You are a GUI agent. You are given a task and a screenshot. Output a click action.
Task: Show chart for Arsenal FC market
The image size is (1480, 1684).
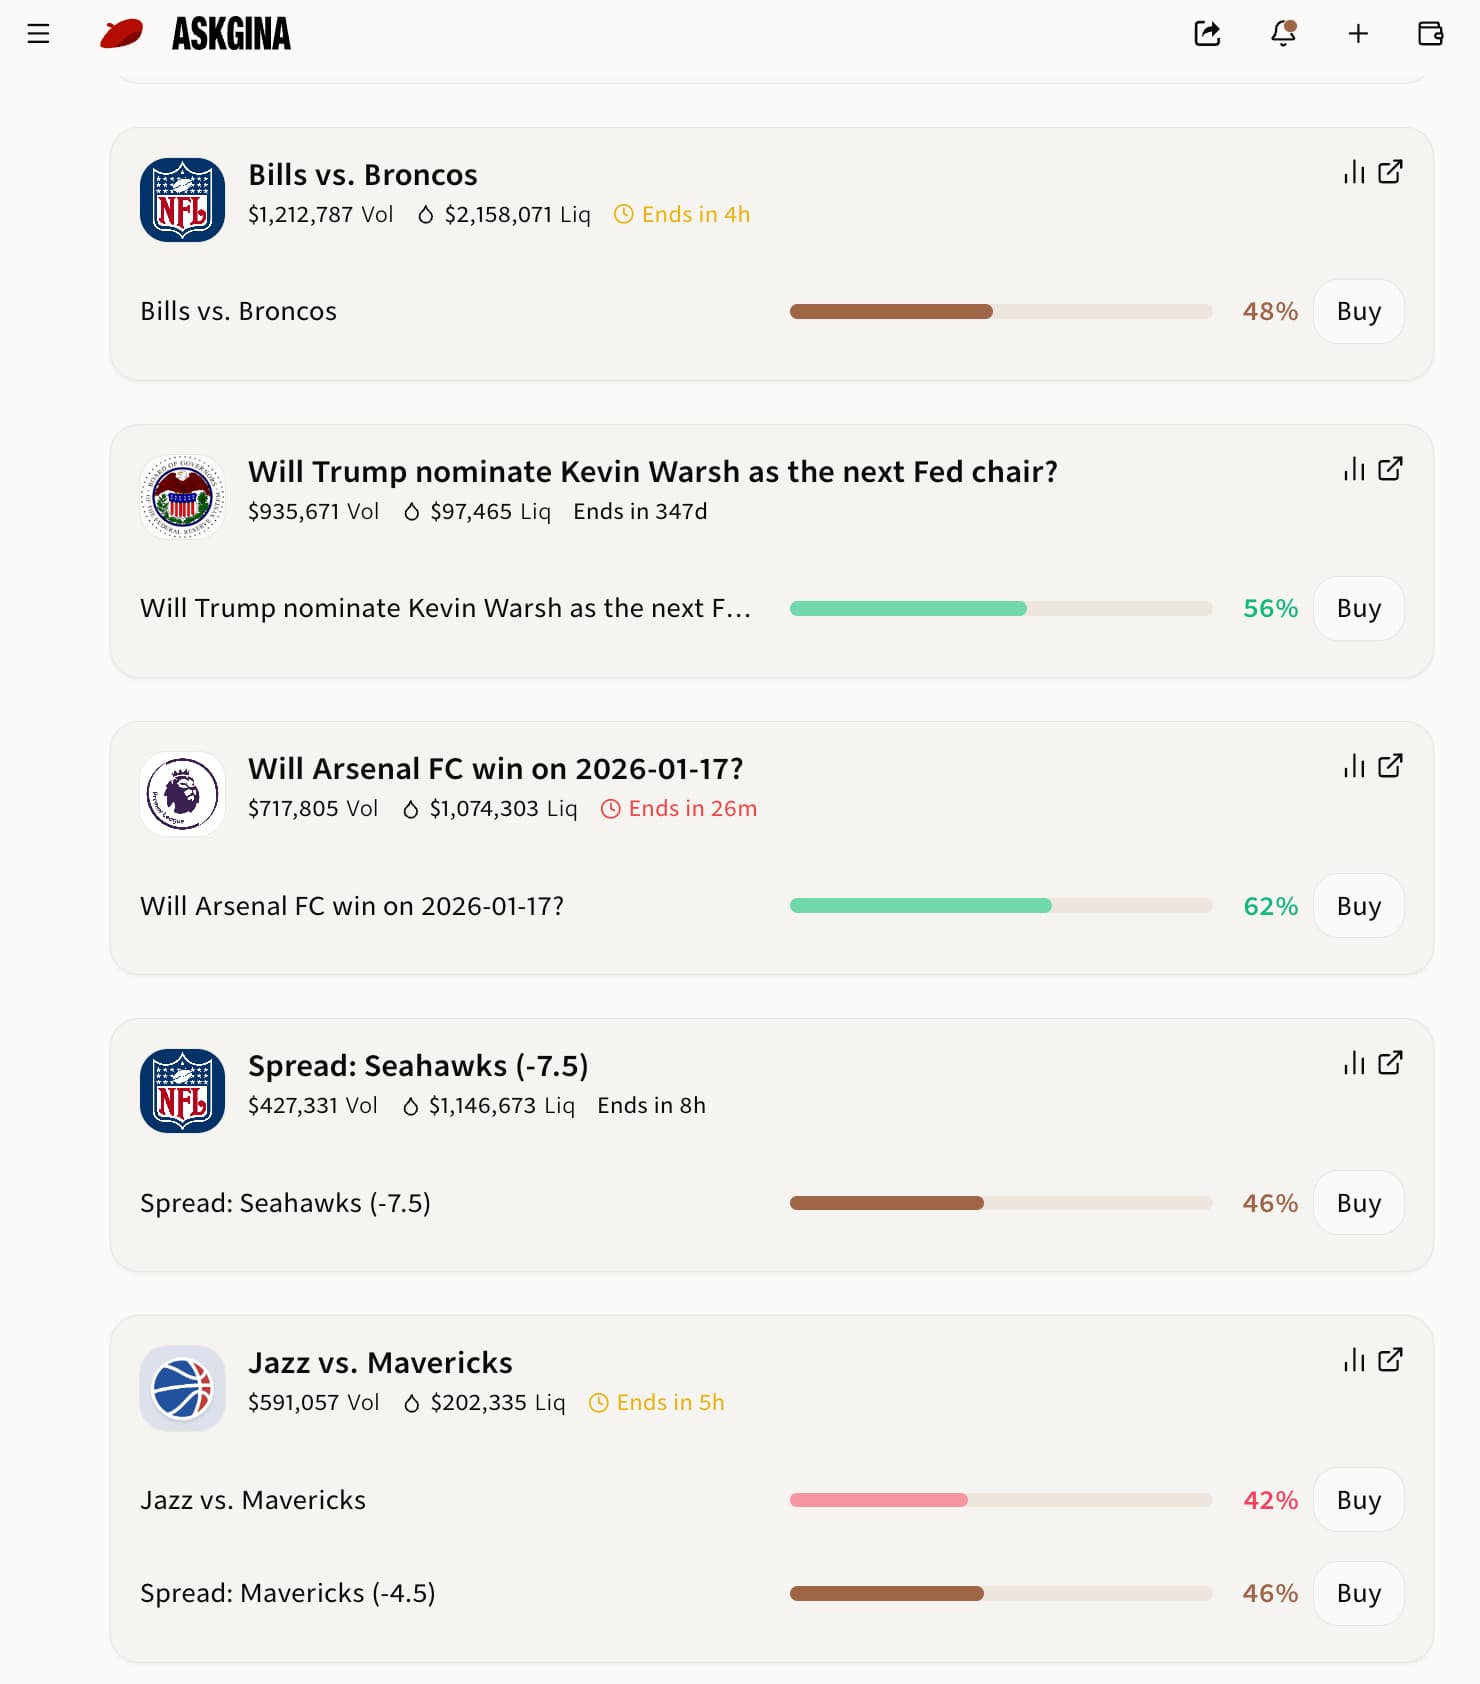(x=1354, y=766)
